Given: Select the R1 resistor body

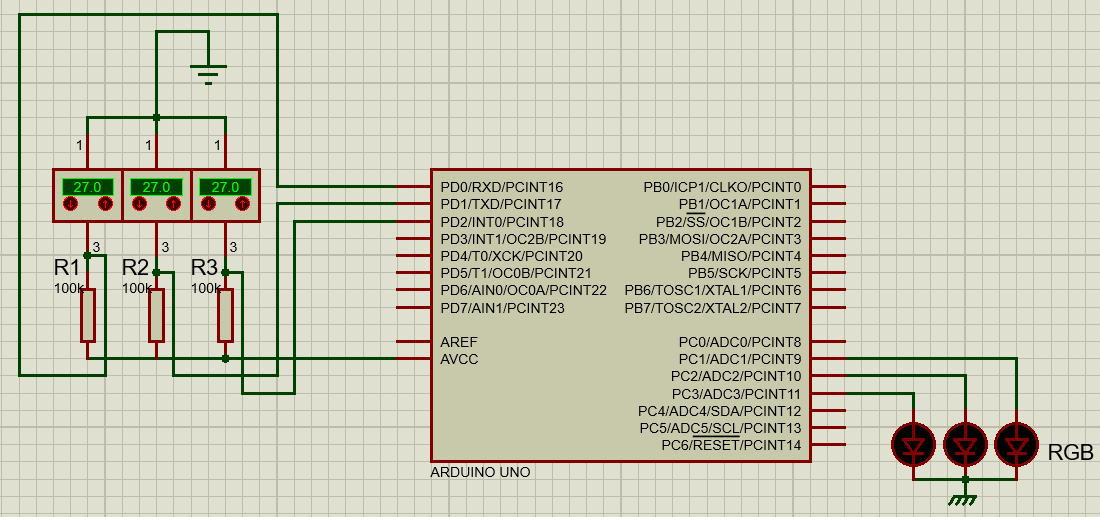Looking at the screenshot, I should [87, 316].
